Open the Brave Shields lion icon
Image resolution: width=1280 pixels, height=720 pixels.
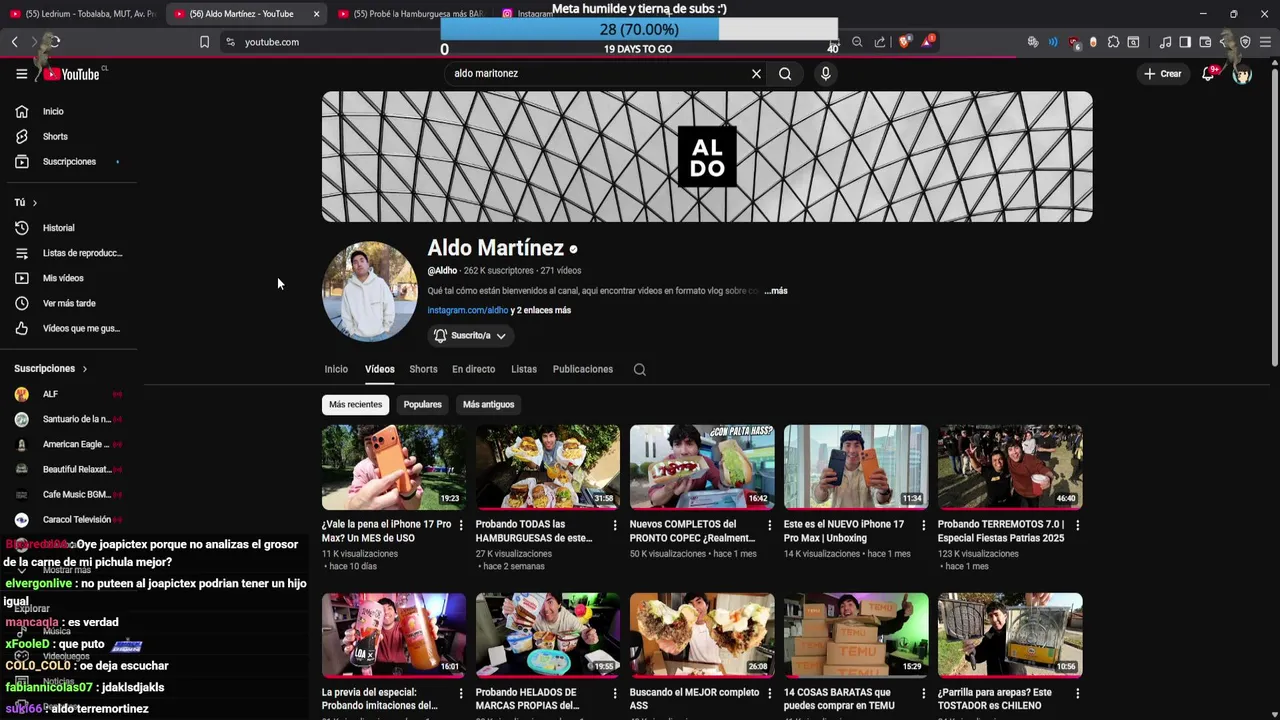(905, 42)
